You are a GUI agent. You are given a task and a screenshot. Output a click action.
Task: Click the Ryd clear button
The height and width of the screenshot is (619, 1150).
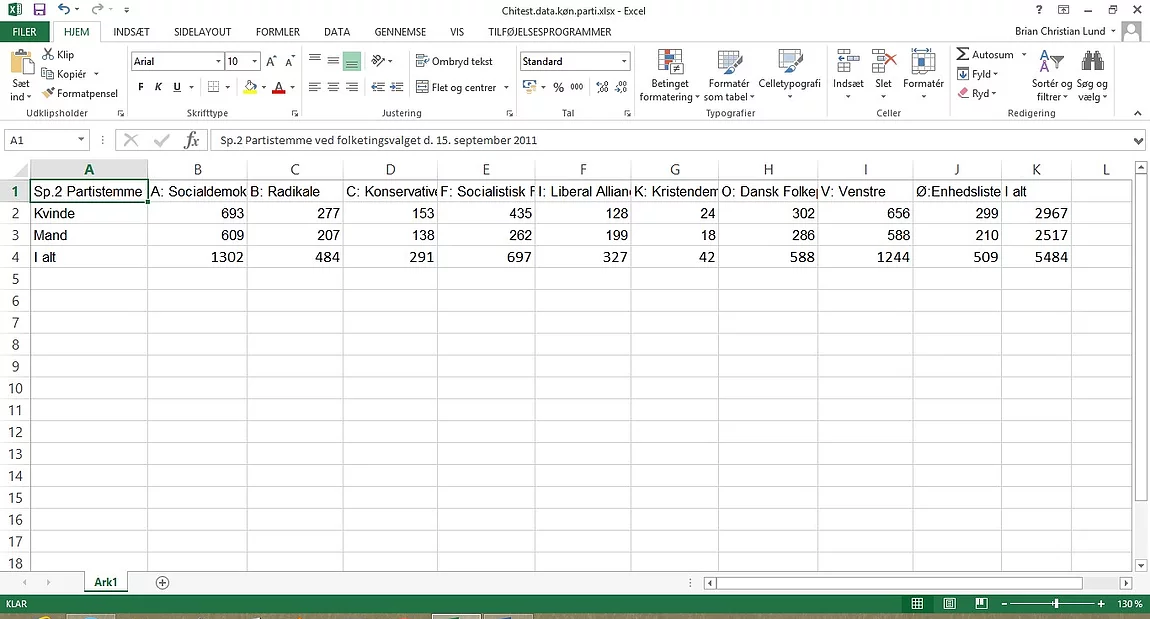(976, 93)
